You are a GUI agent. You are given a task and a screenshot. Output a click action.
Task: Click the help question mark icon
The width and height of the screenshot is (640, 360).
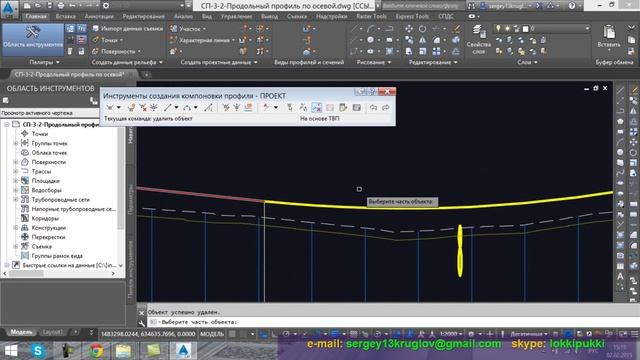tap(572, 6)
